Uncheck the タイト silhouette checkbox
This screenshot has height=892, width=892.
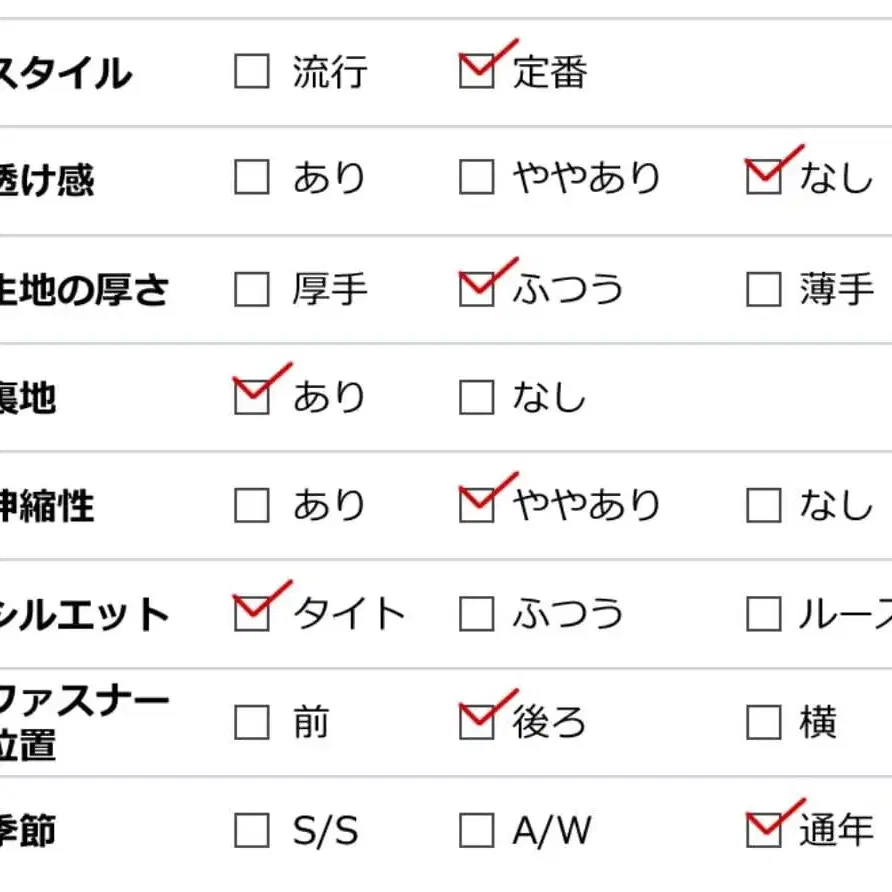coord(251,614)
